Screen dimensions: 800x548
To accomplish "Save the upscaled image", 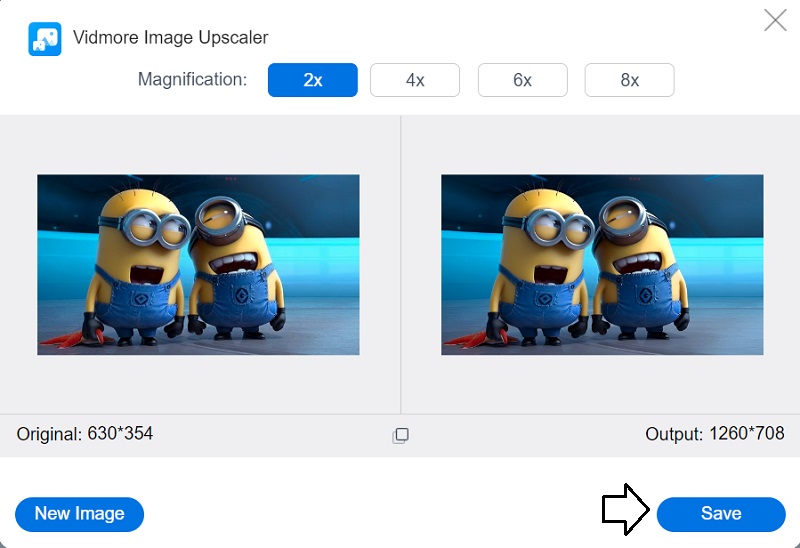I will tap(720, 514).
